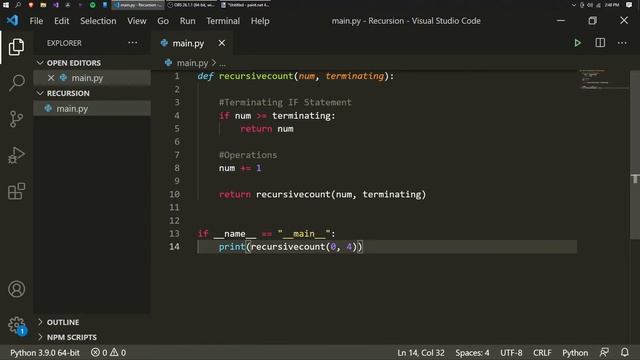Open the View menu

pos(136,21)
